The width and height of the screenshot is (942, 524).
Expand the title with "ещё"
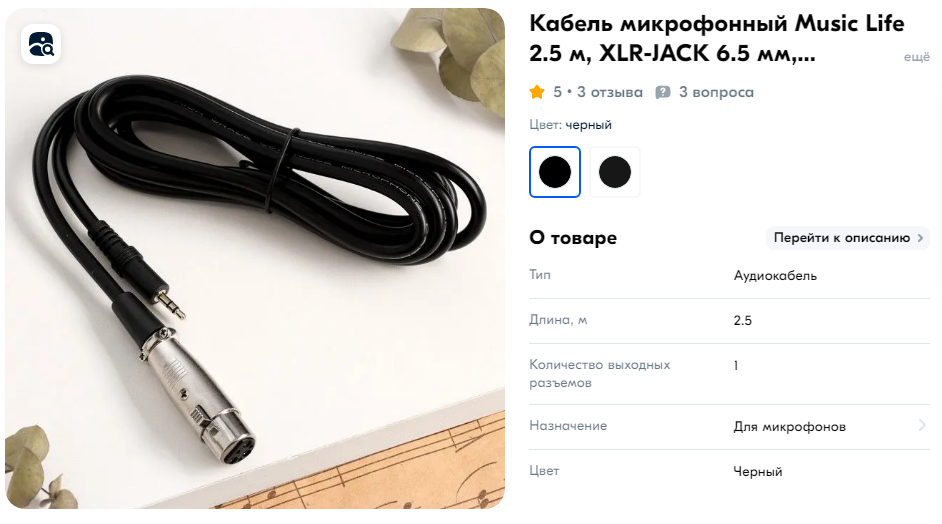pos(917,56)
